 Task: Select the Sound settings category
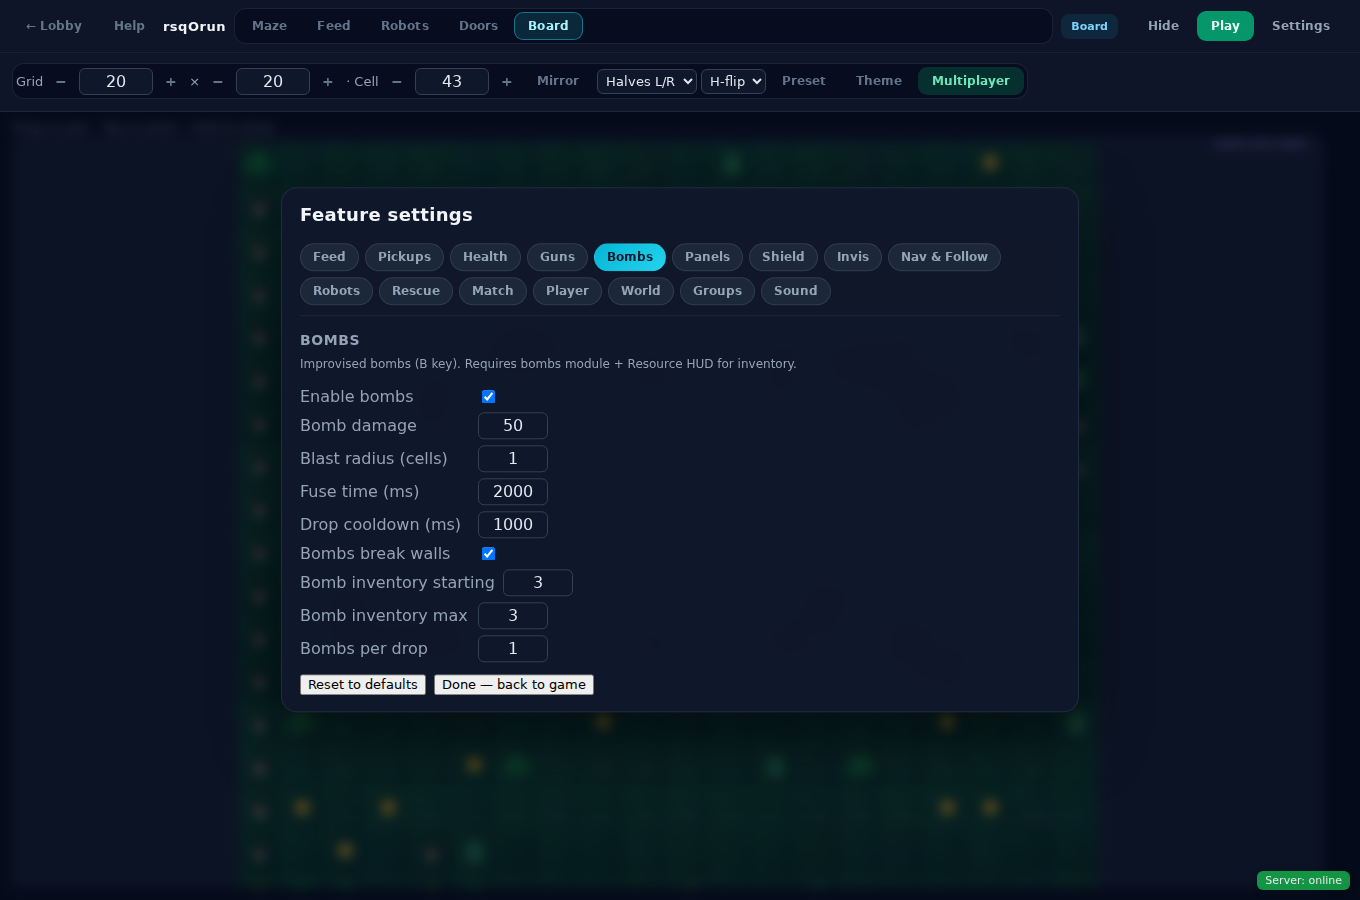[x=796, y=291]
